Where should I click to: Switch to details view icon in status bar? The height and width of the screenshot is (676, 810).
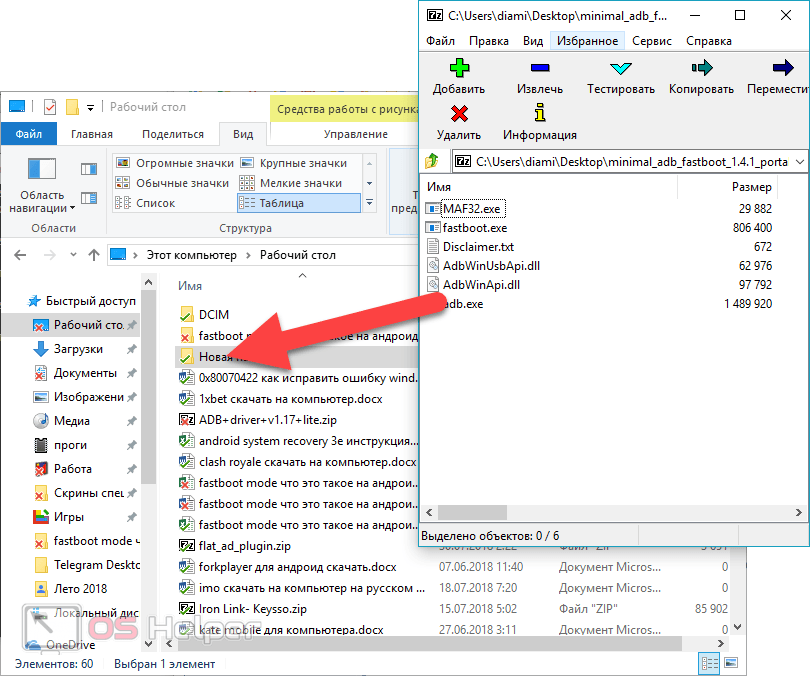point(709,663)
